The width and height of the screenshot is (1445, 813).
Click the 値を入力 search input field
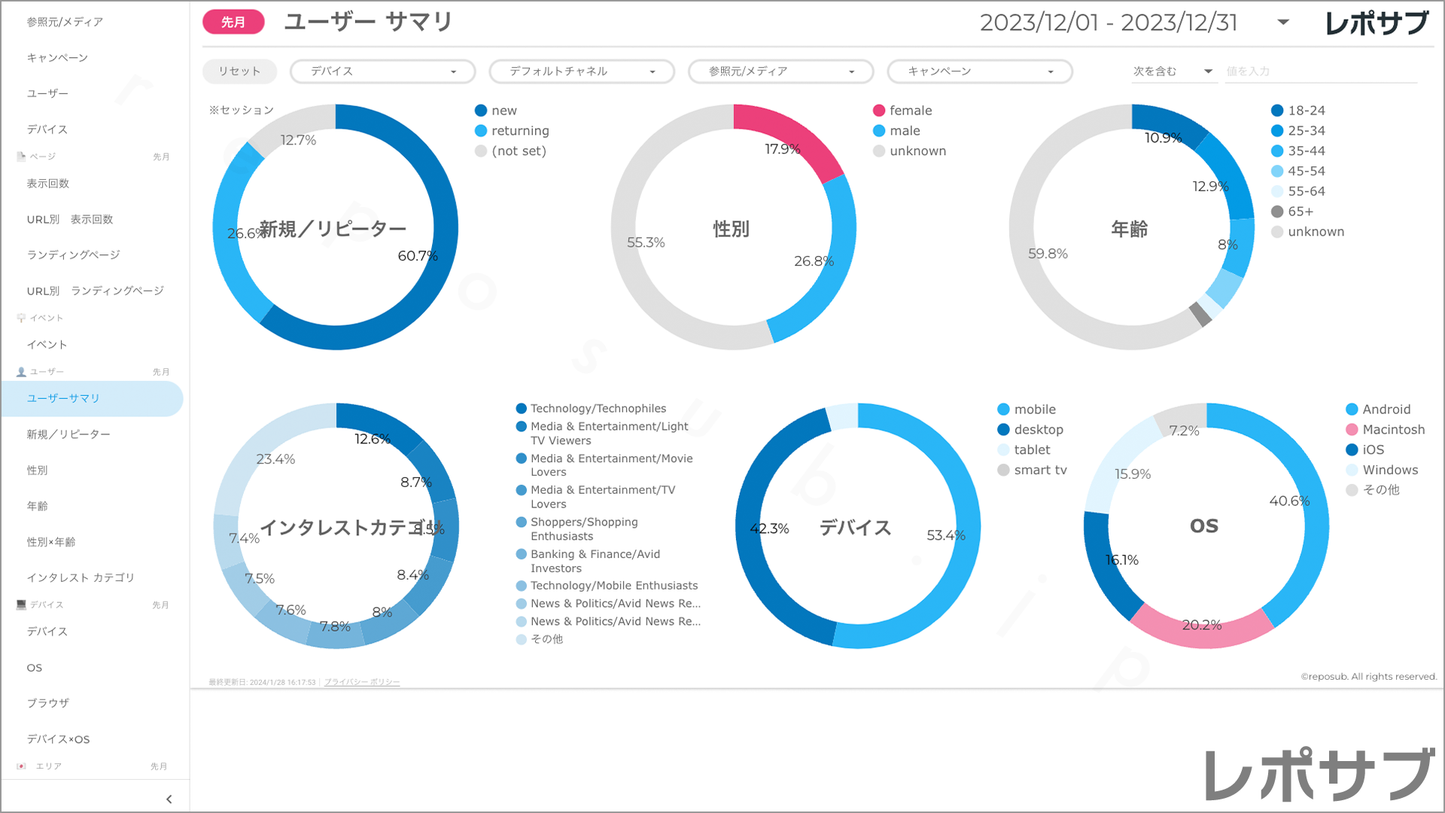coord(1320,72)
